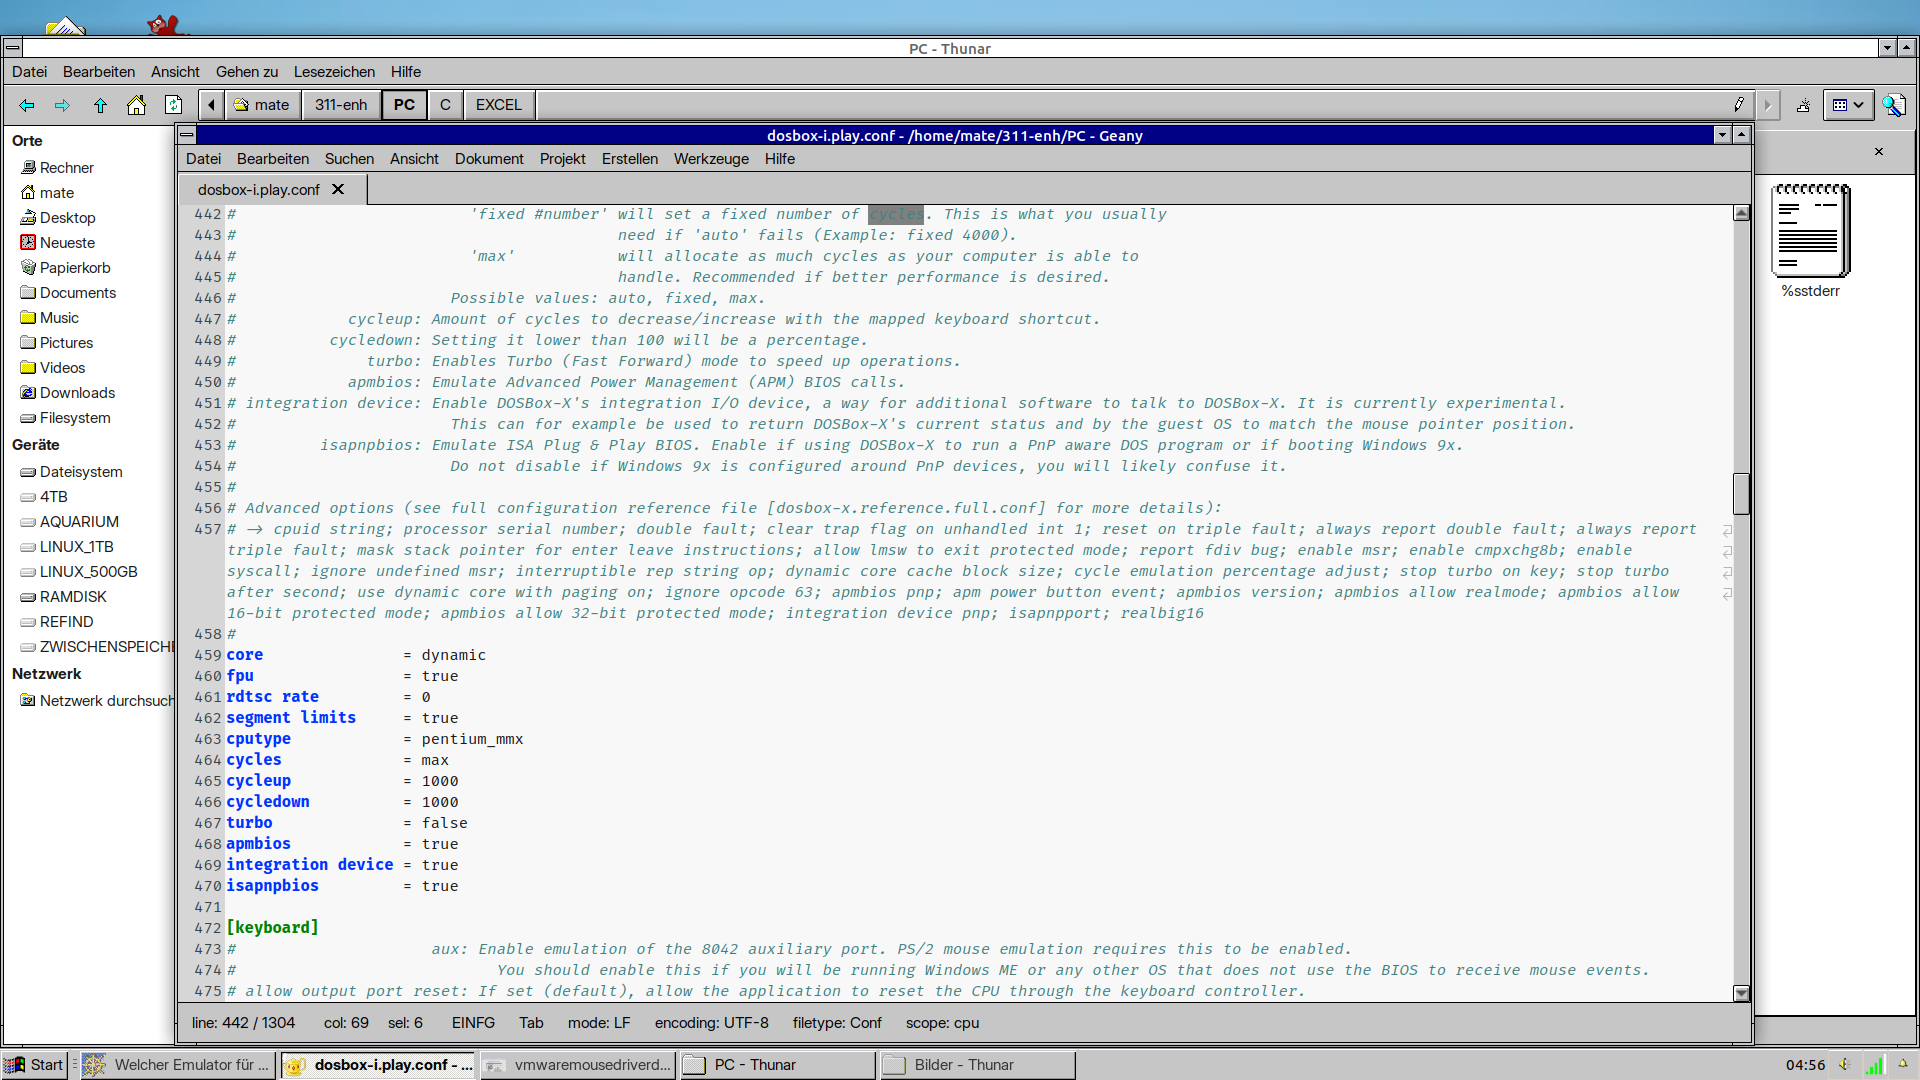This screenshot has height=1080, width=1920.
Task: Click the 311-enh path bar button
Action: 341,105
